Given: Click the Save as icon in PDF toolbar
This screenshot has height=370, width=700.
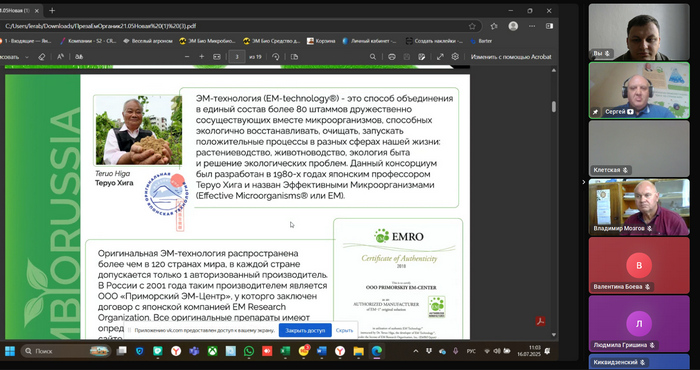Looking at the screenshot, I should [x=421, y=57].
